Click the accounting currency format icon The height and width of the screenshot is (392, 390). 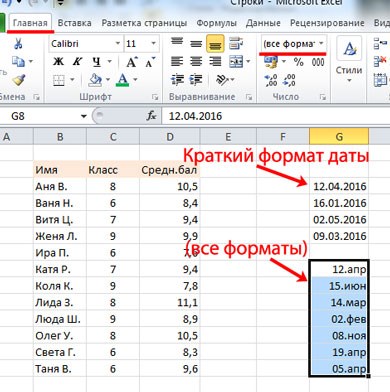pos(270,62)
